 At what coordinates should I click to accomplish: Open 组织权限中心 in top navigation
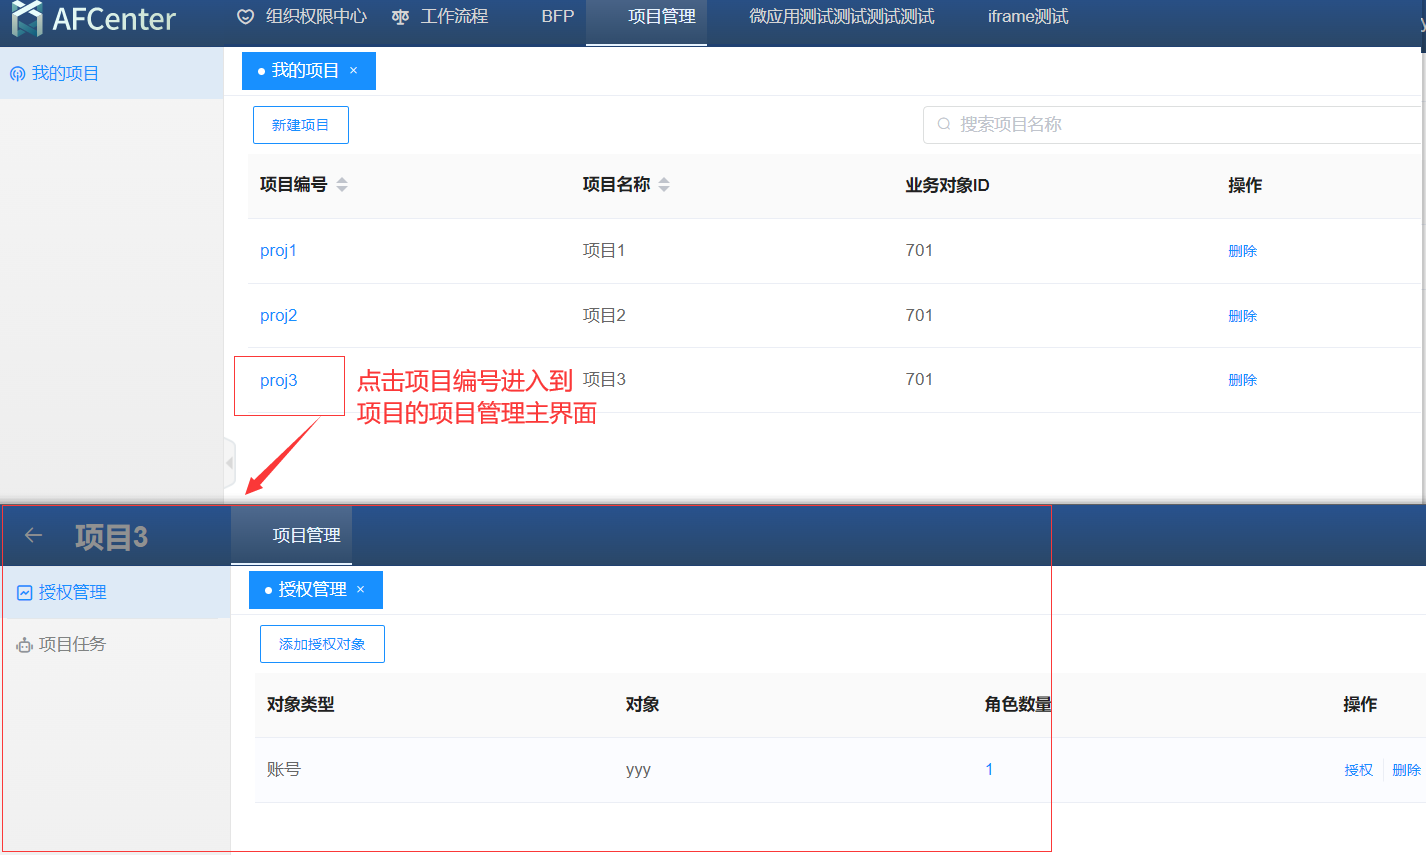302,17
